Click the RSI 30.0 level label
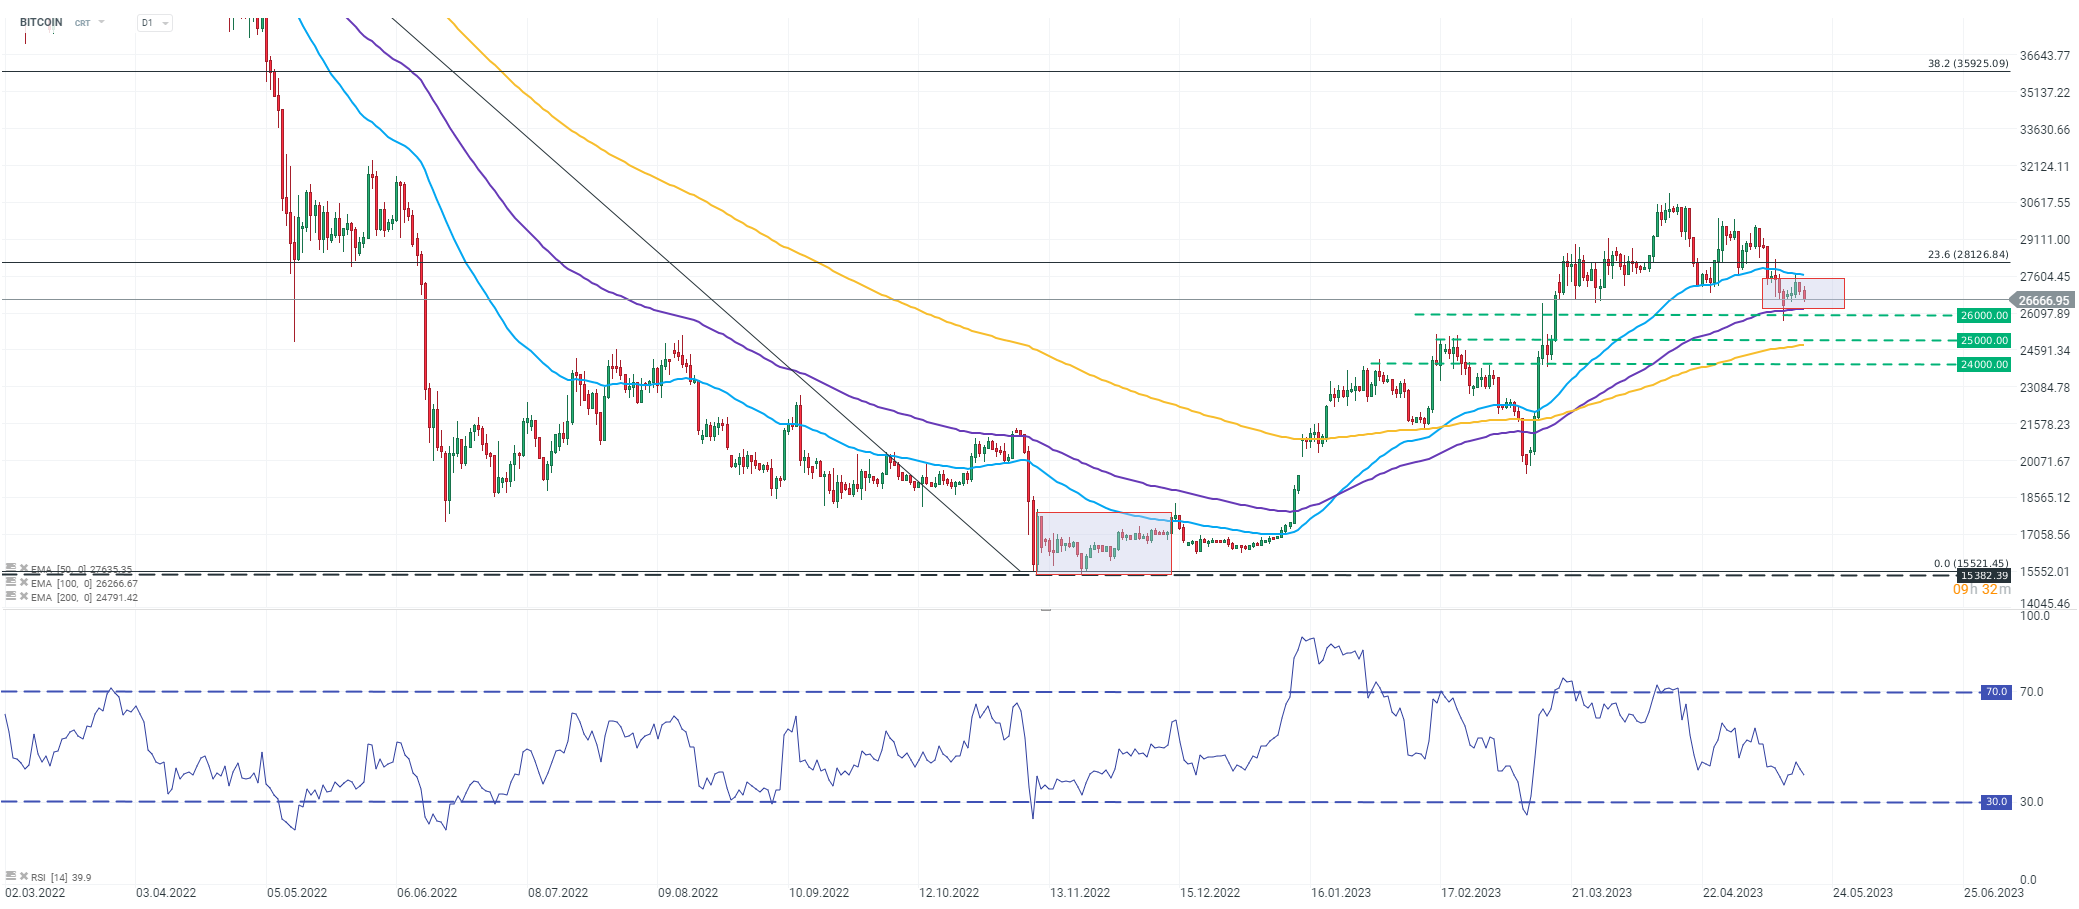This screenshot has height=909, width=2079. [1996, 801]
